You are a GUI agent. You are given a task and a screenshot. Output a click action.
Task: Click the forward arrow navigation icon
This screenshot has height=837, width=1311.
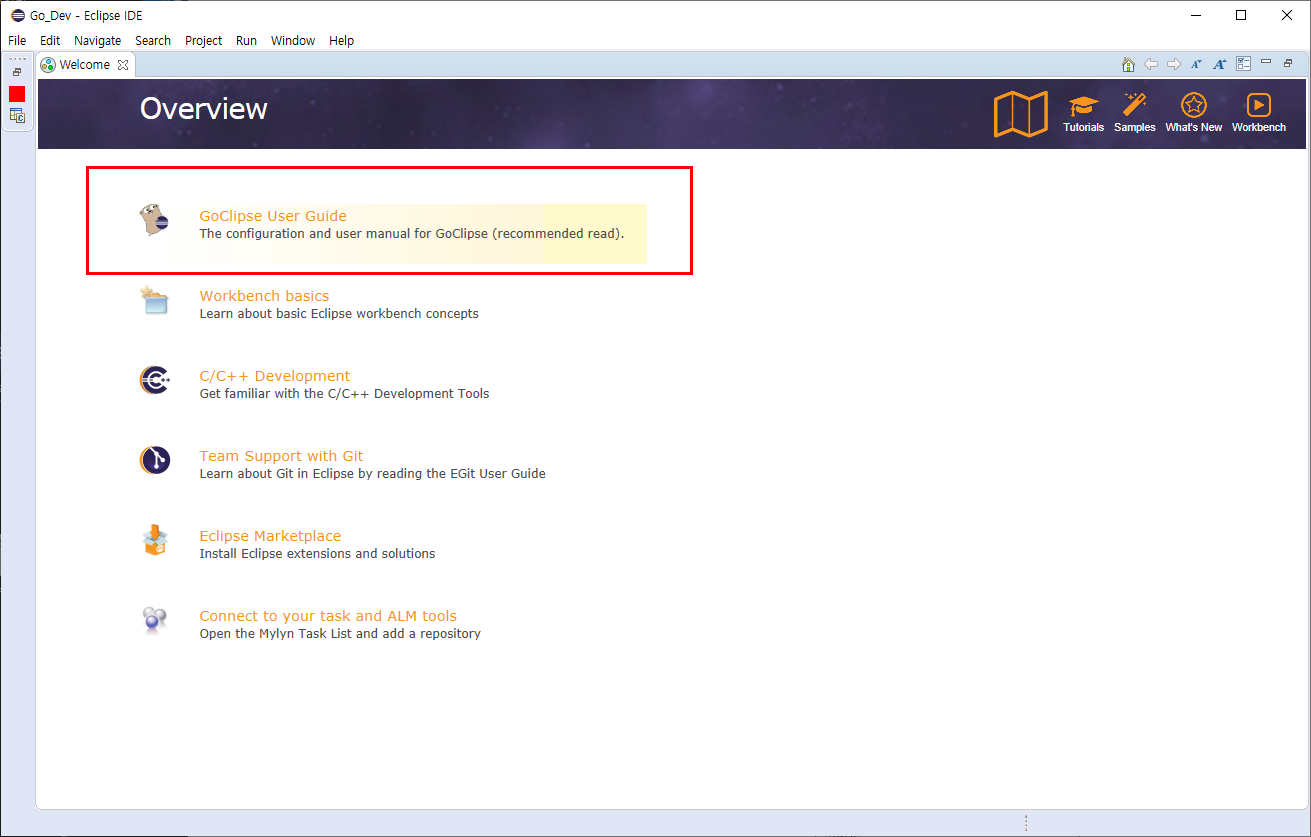tap(1174, 64)
